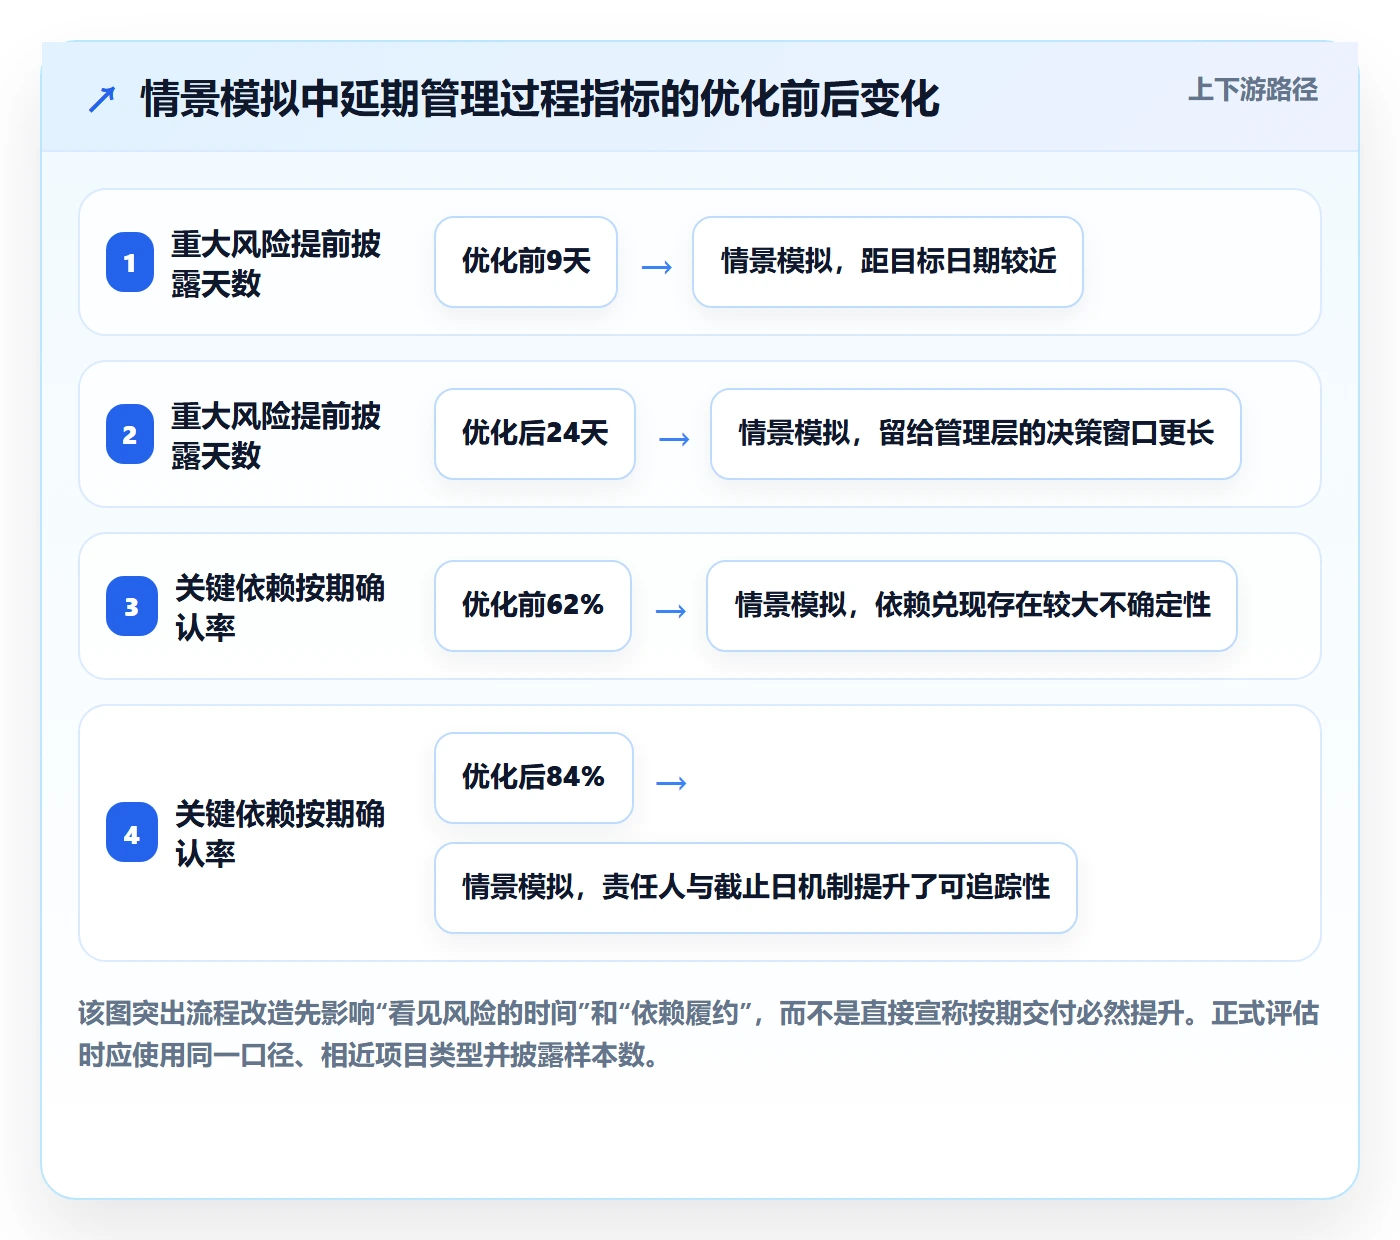Click the 情景模拟，距目标日期较近 box
This screenshot has width=1400, height=1240.
pos(888,262)
